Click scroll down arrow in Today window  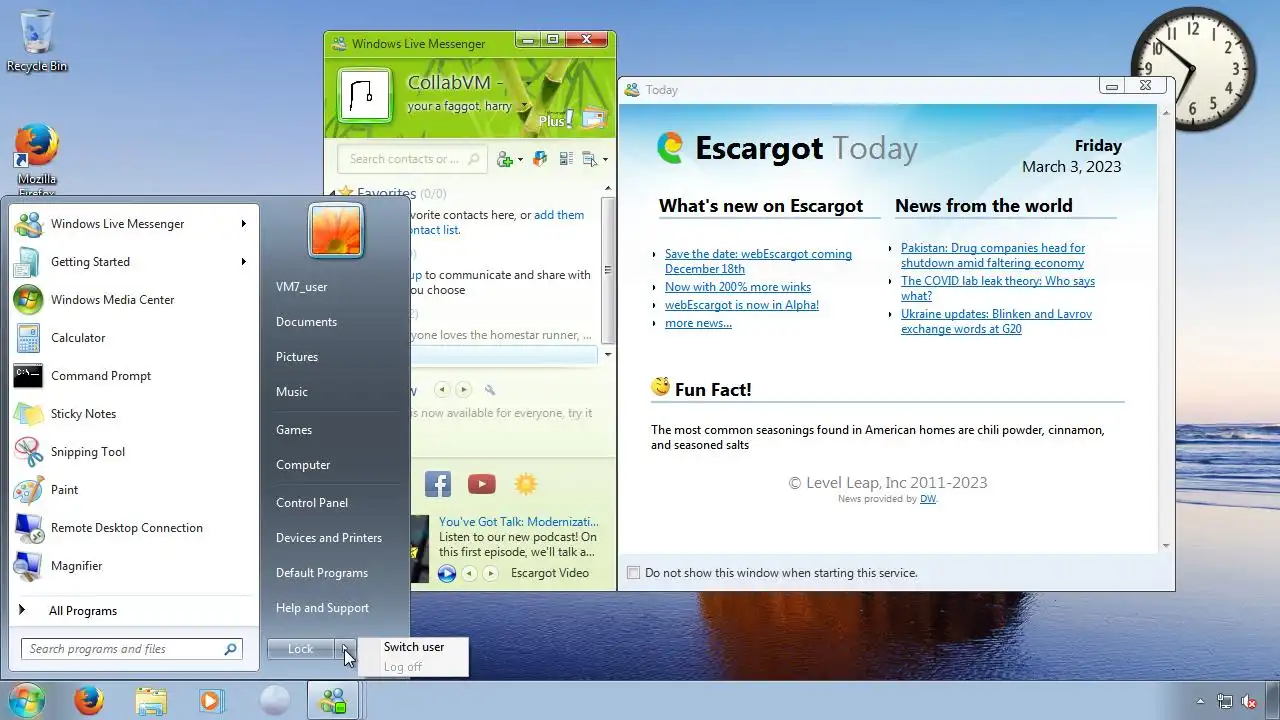pyautogui.click(x=1165, y=546)
